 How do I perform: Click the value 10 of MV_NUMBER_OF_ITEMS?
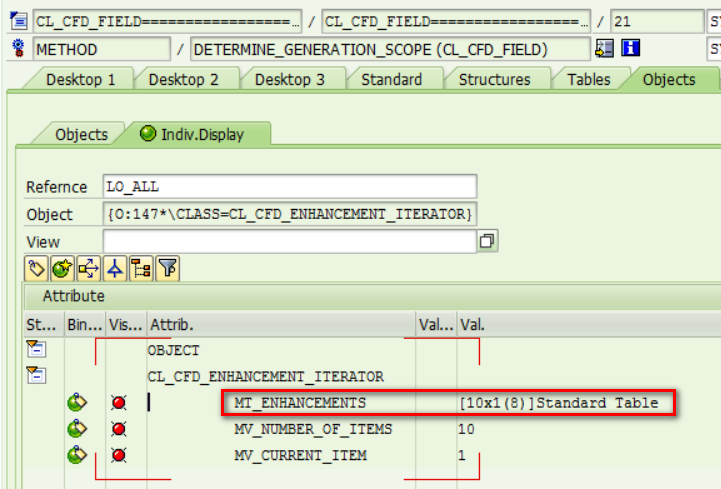click(466, 429)
